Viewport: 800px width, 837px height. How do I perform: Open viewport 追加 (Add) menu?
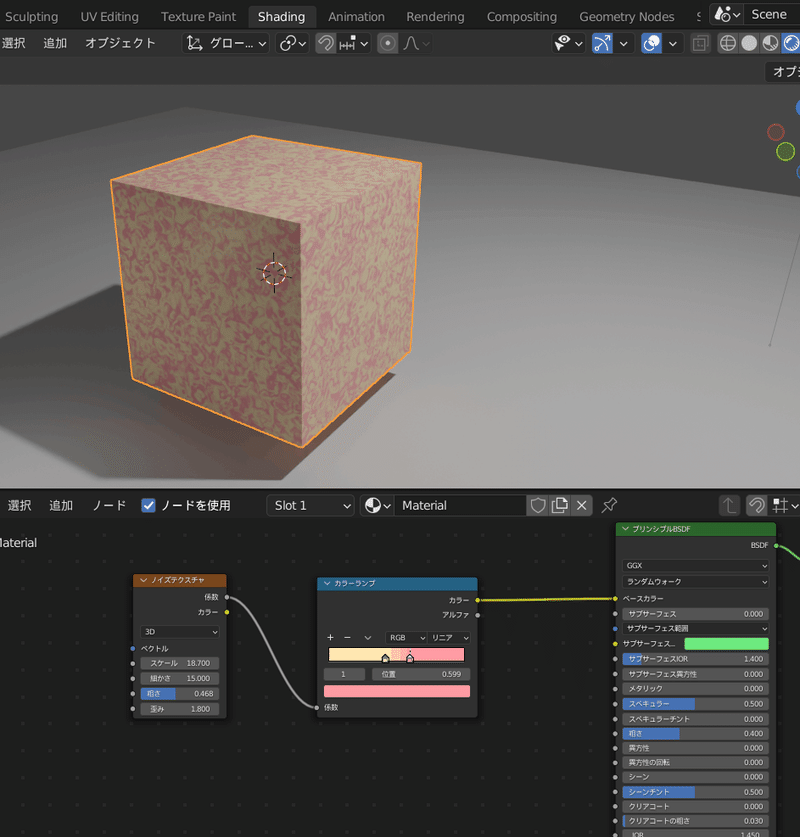tap(55, 43)
